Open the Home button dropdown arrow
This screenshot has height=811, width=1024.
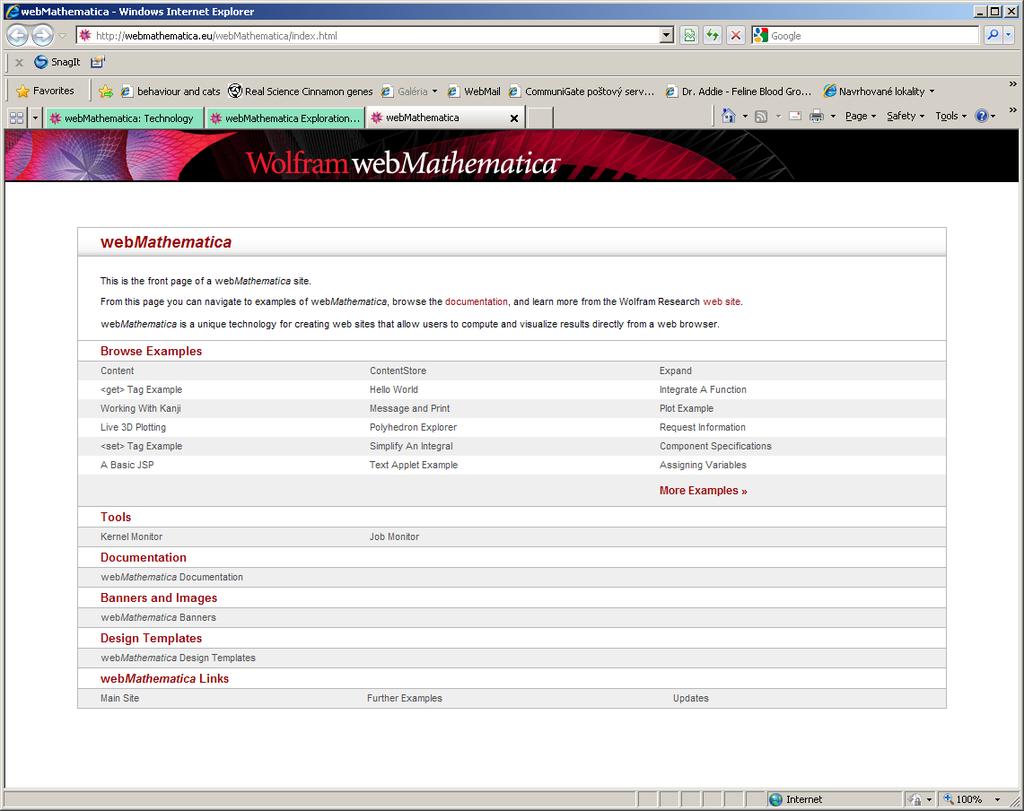click(744, 116)
